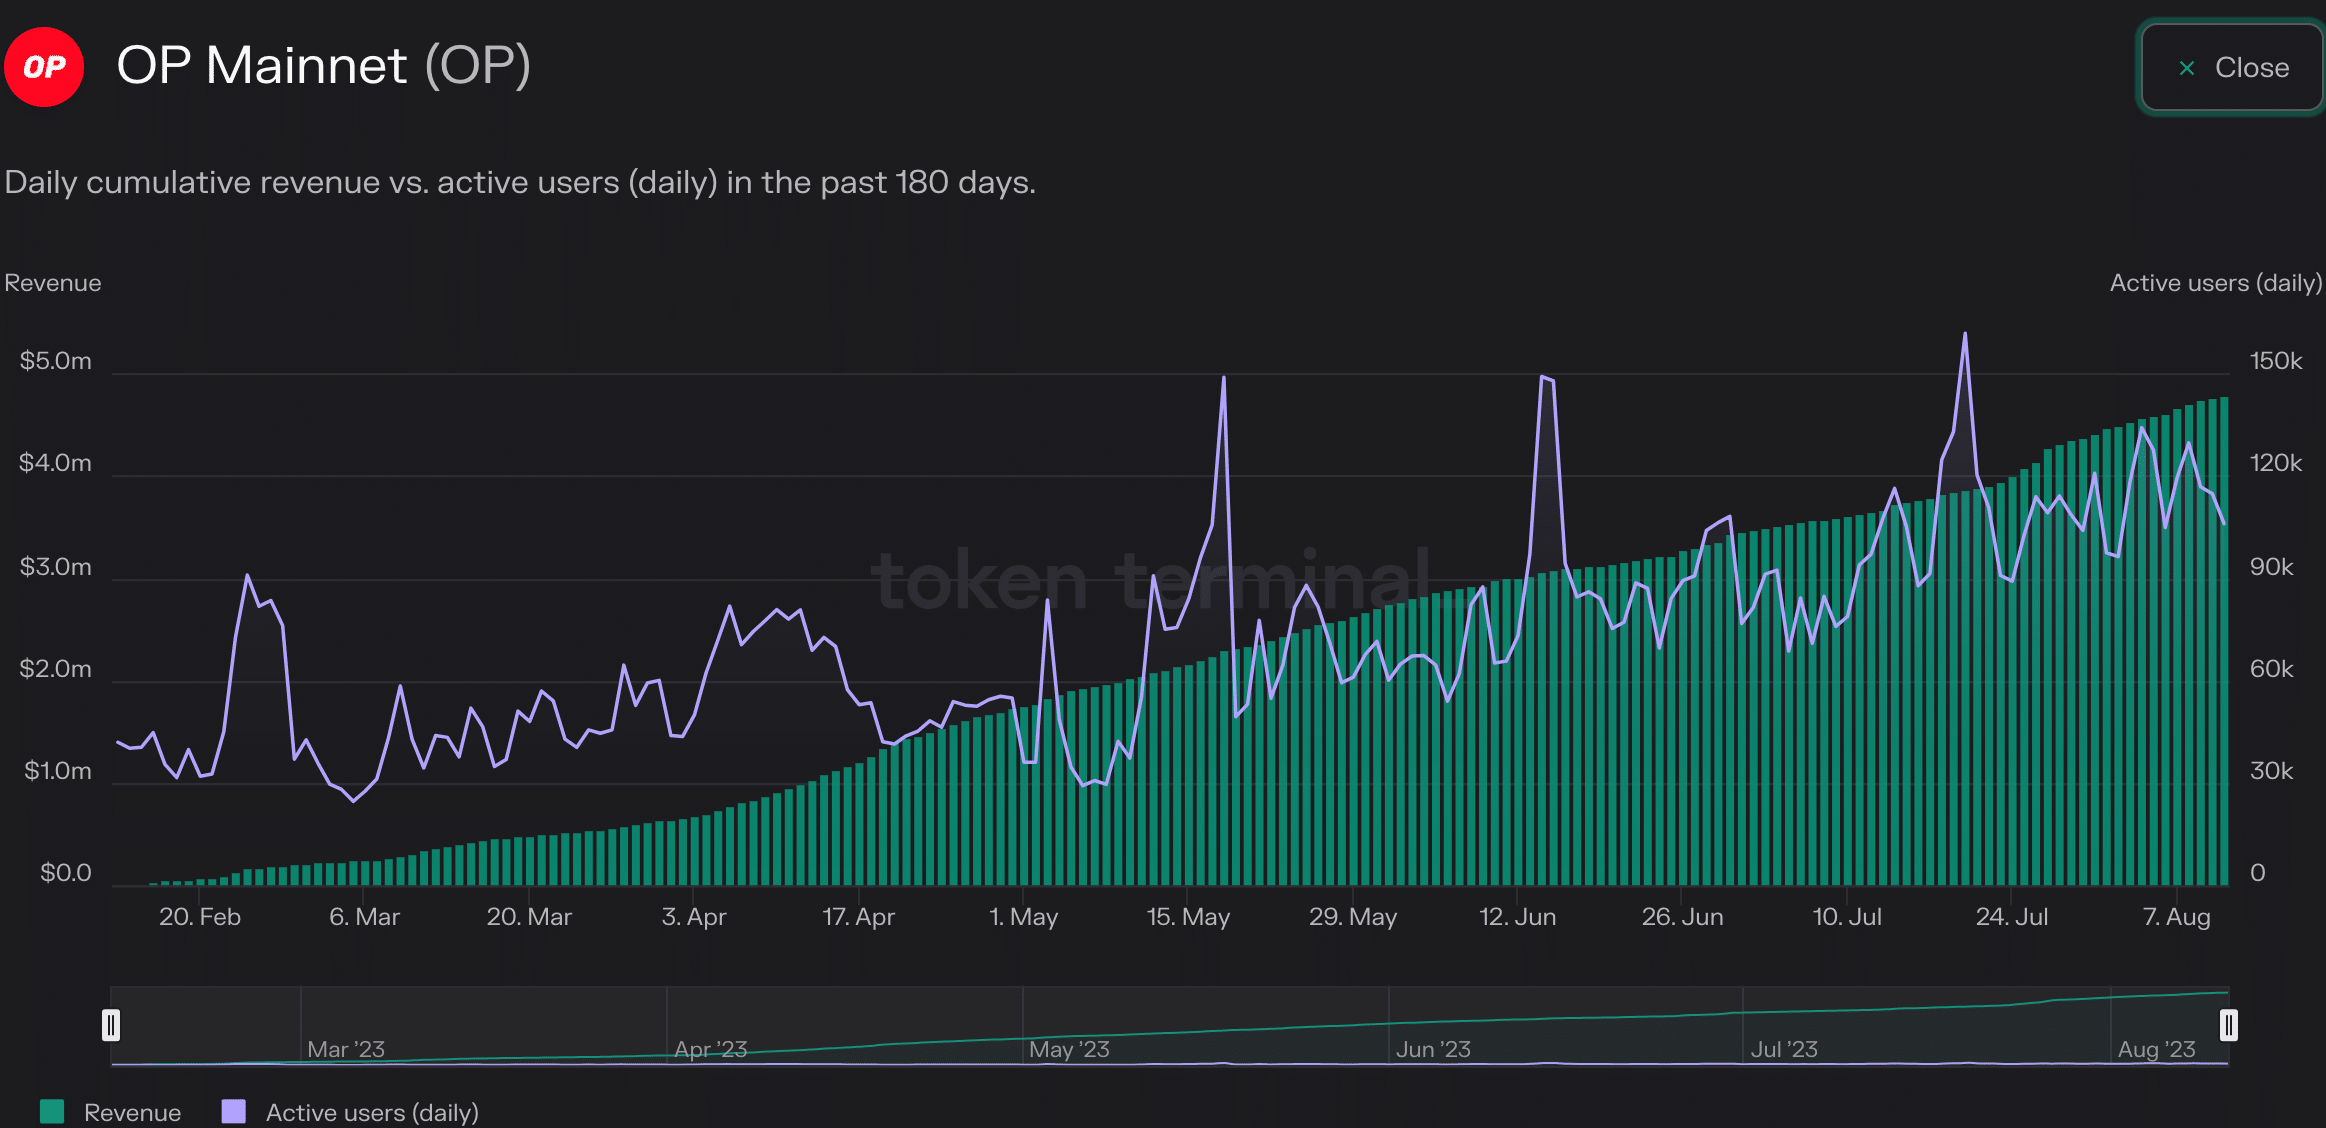Click the Aug '23 marker in the navigator
The width and height of the screenshot is (2326, 1128).
[x=2156, y=1049]
